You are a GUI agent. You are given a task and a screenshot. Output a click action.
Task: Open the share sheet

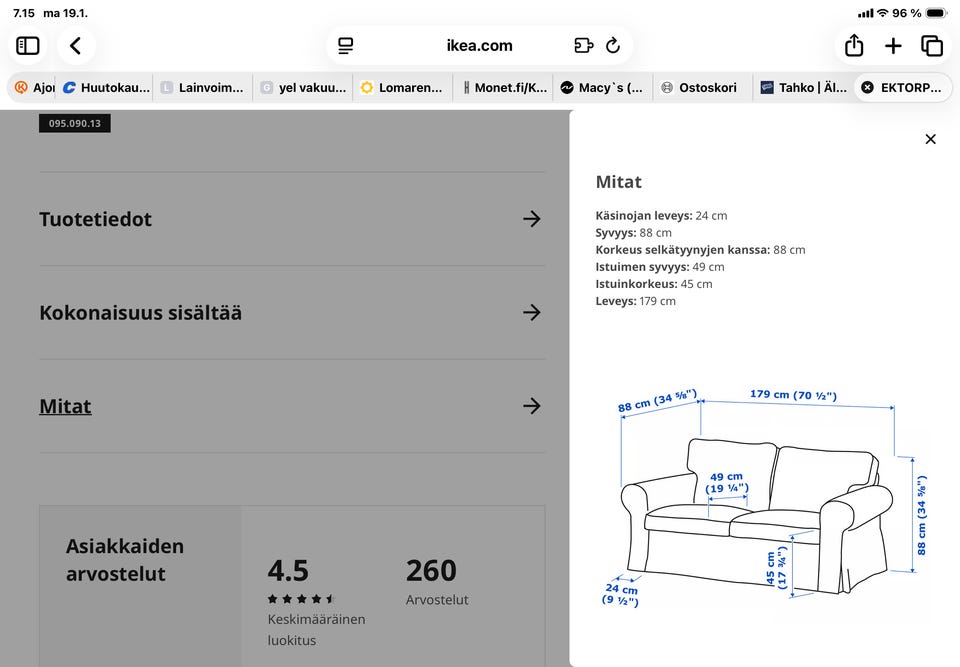(854, 46)
